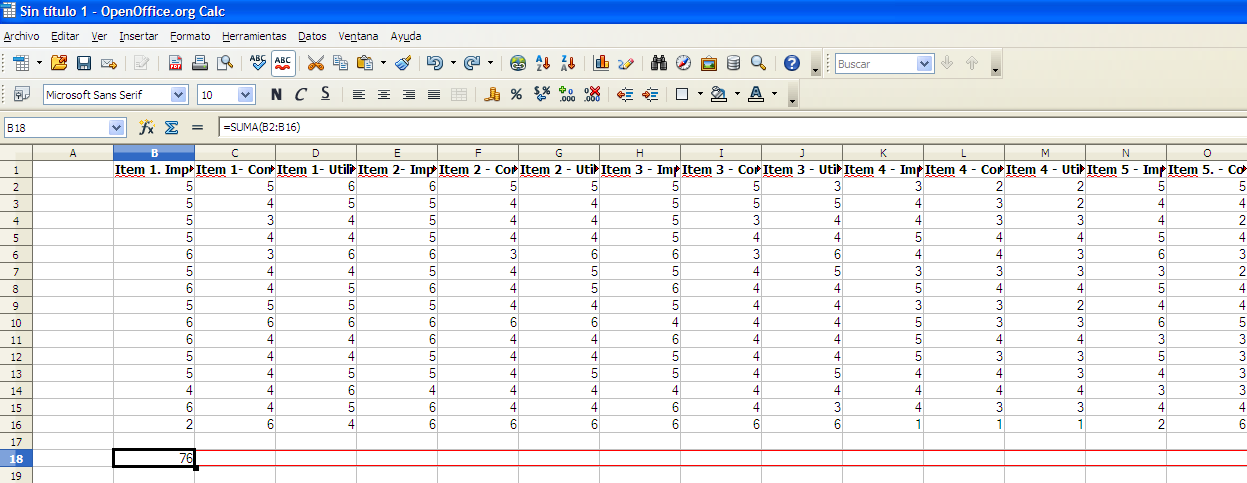1247x483 pixels.
Task: Click the Sum sigma icon
Action: tap(171, 128)
